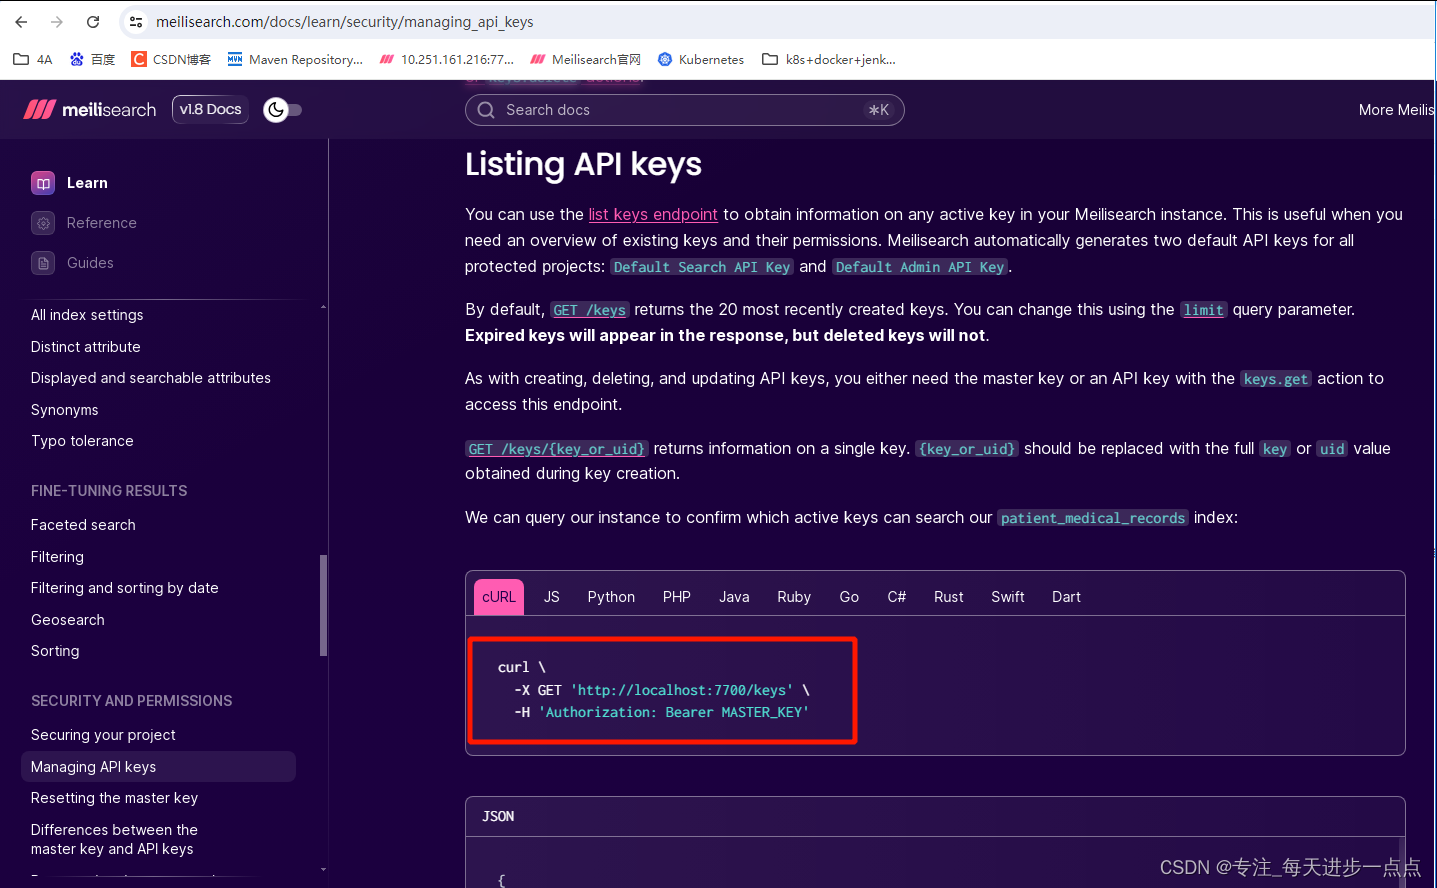Image resolution: width=1437 pixels, height=888 pixels.
Task: Open site info icon in address bar
Action: click(136, 21)
